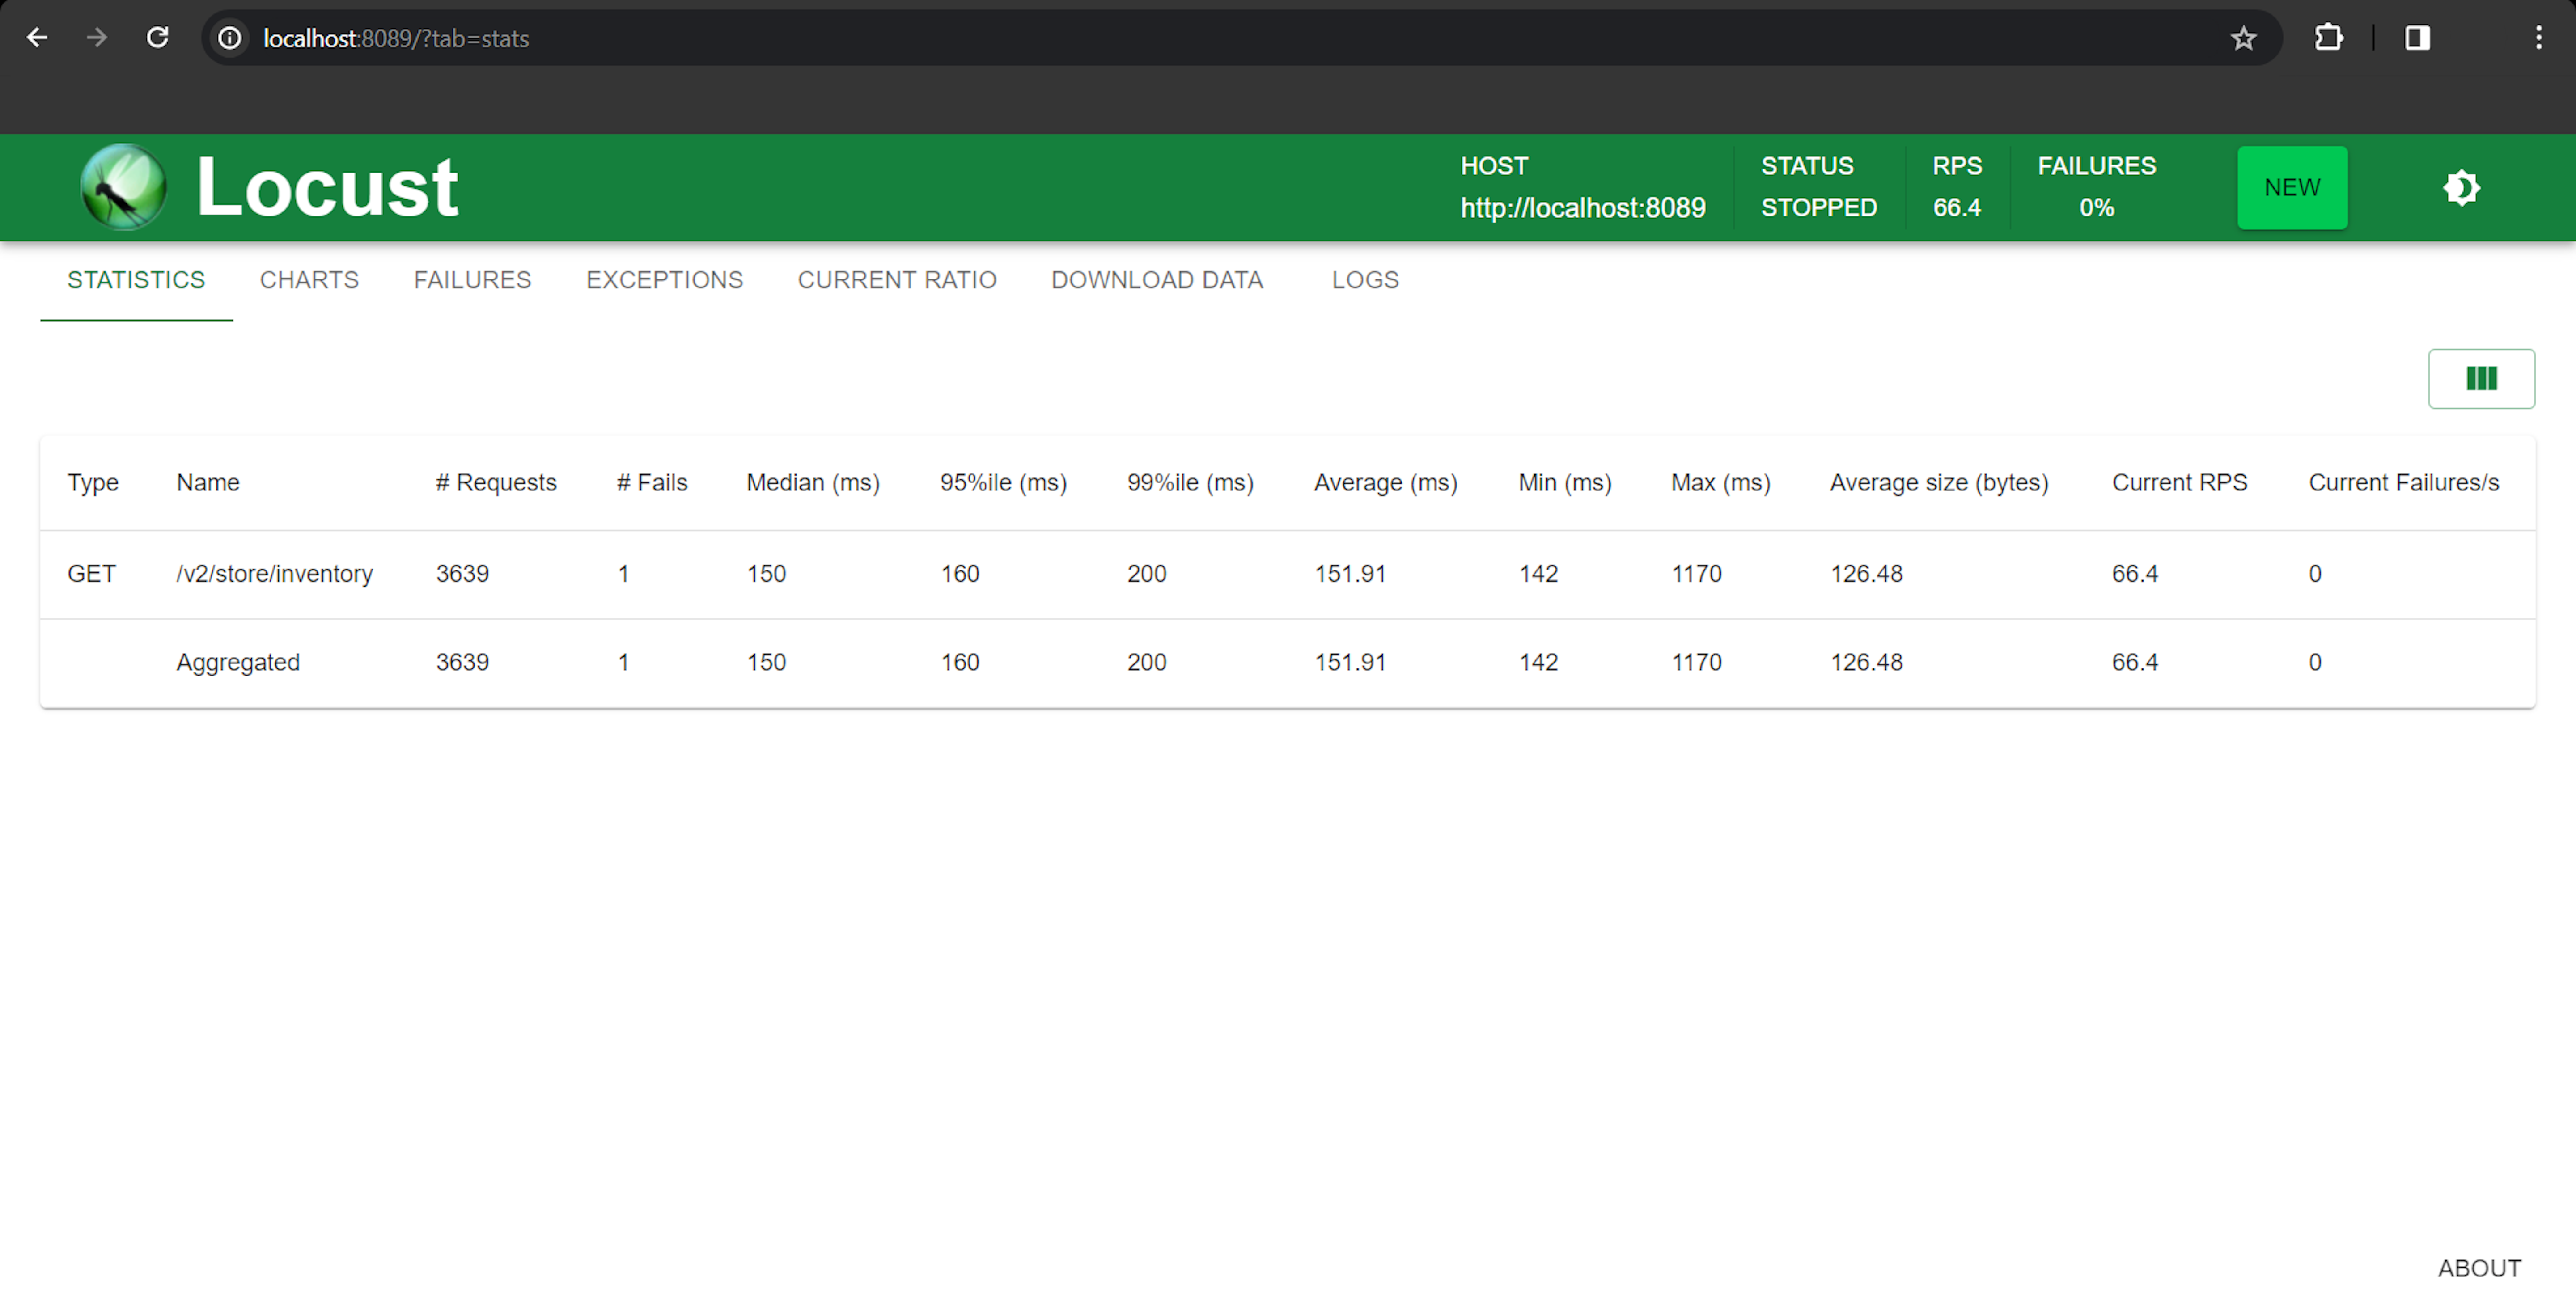Click the header RPS value 66.4
The image size is (2576, 1293).
[x=1956, y=208]
